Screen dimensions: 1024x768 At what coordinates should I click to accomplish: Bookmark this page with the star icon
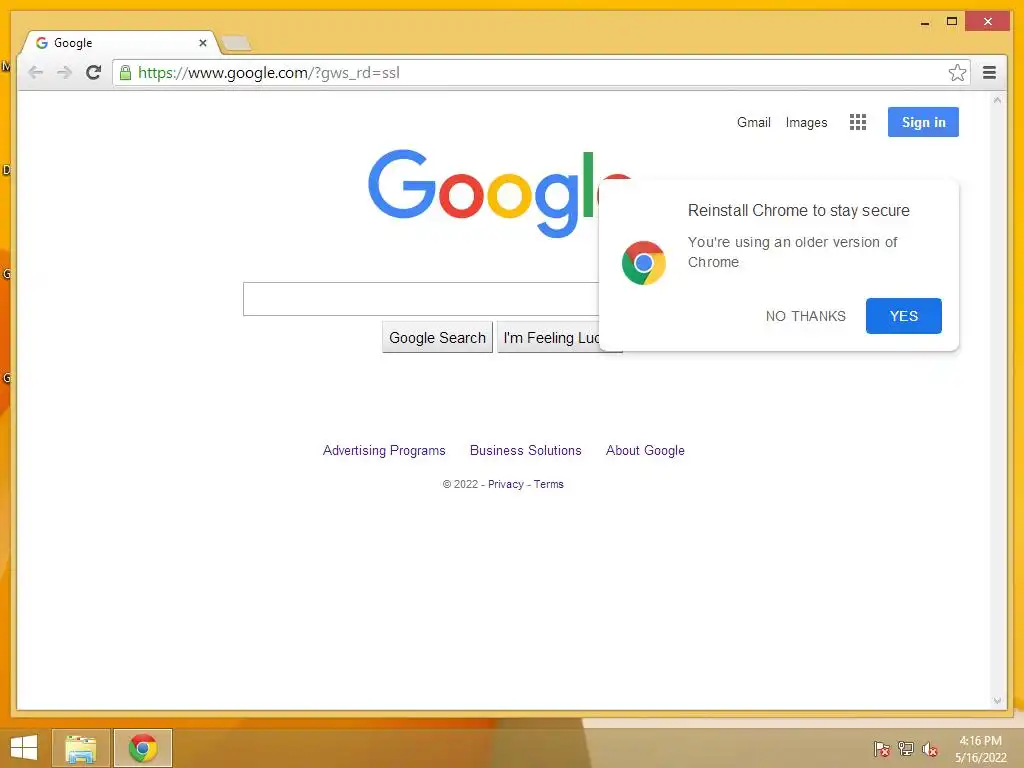pos(957,72)
